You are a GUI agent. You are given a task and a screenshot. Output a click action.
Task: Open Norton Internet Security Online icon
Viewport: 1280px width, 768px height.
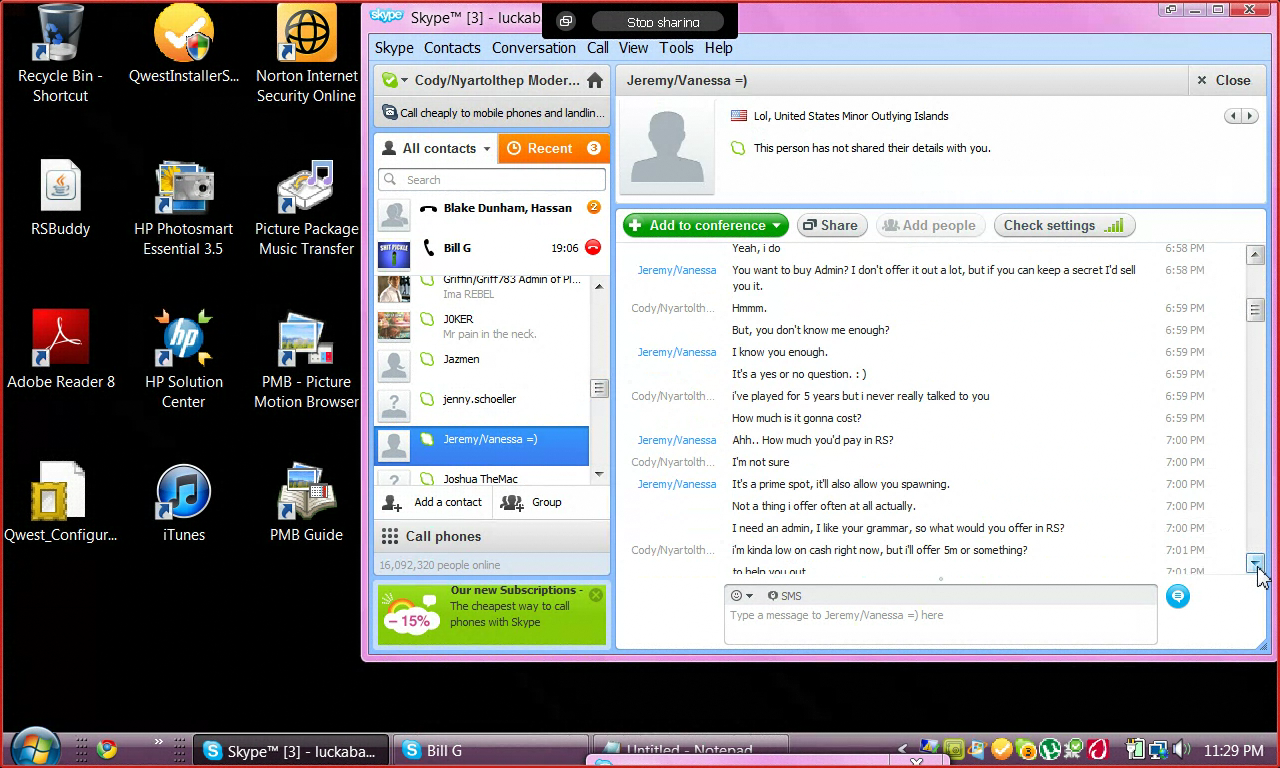pos(306,55)
